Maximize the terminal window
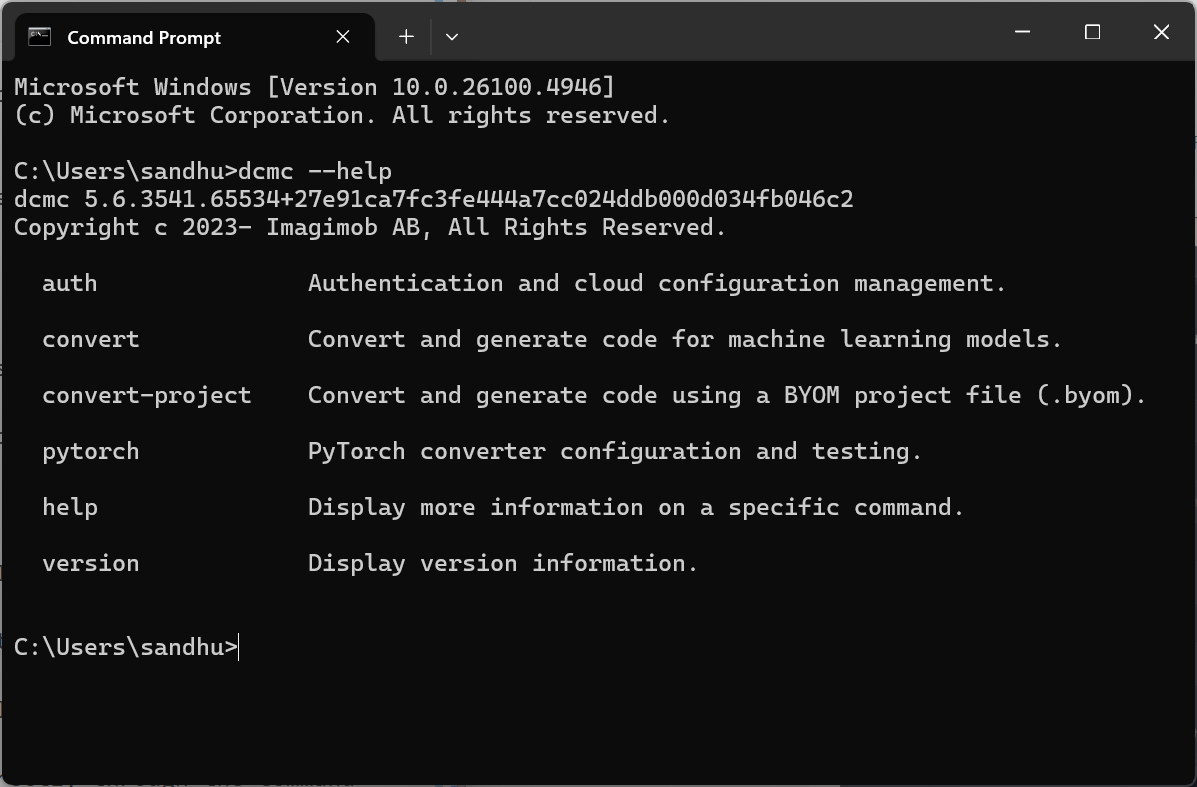This screenshot has height=787, width=1197. 1092,32
